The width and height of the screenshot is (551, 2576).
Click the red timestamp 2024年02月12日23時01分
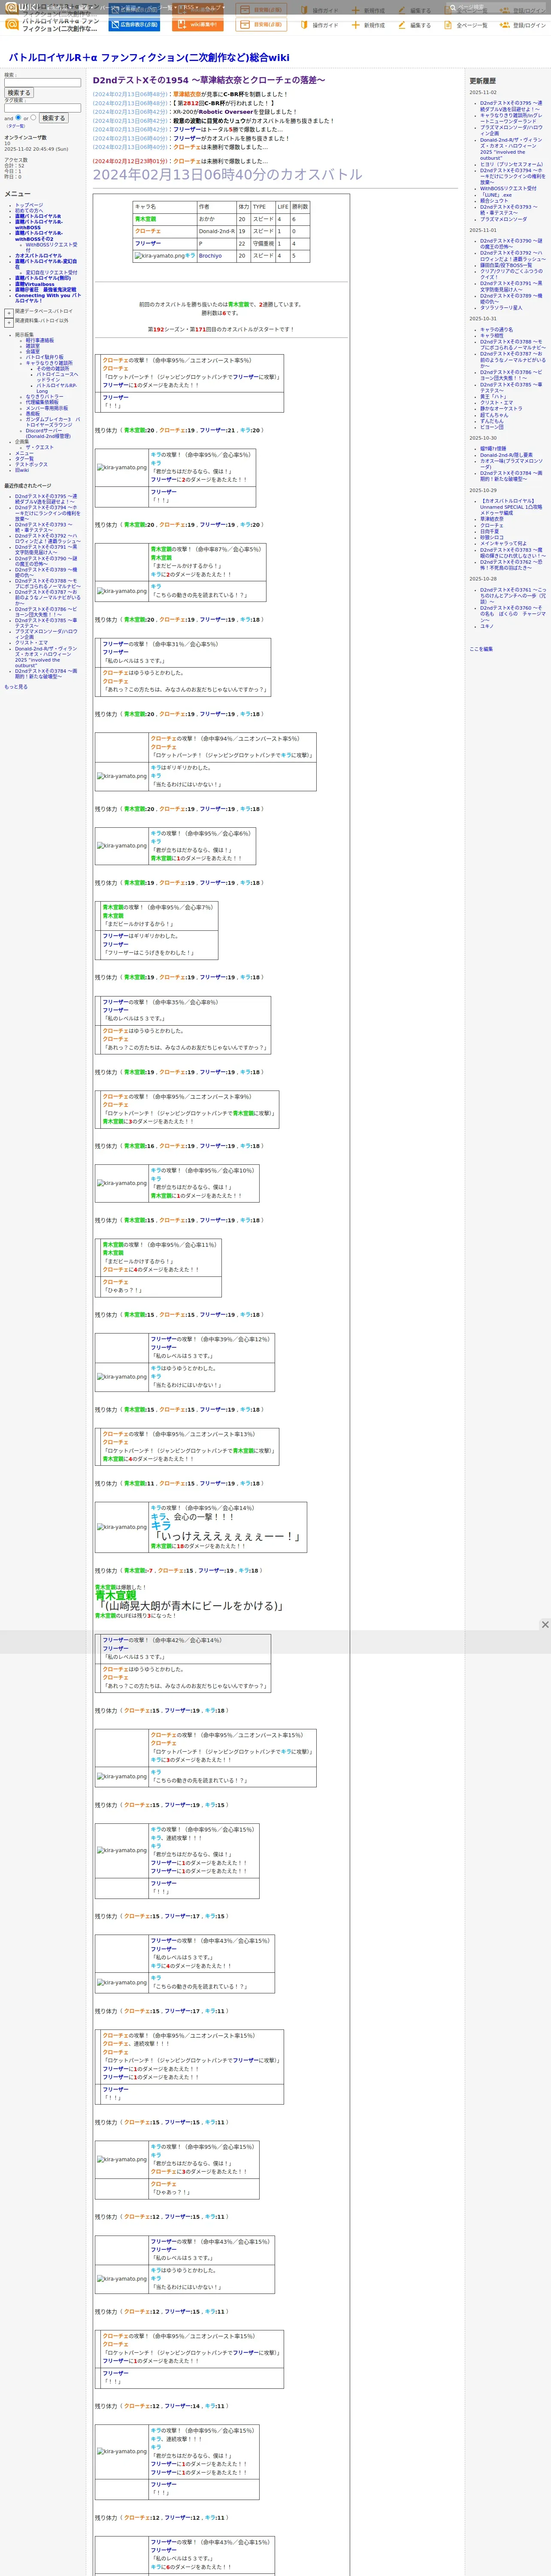[x=130, y=161]
